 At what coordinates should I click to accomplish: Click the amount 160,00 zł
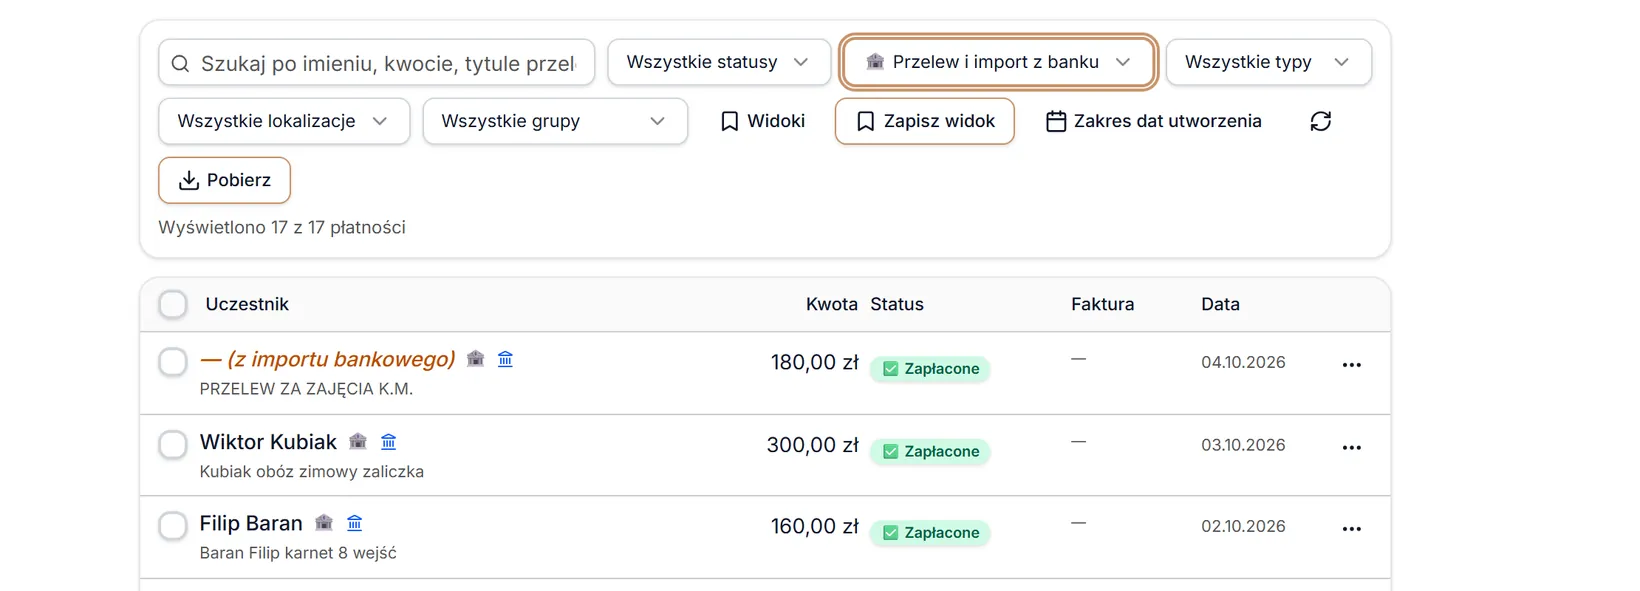click(815, 526)
